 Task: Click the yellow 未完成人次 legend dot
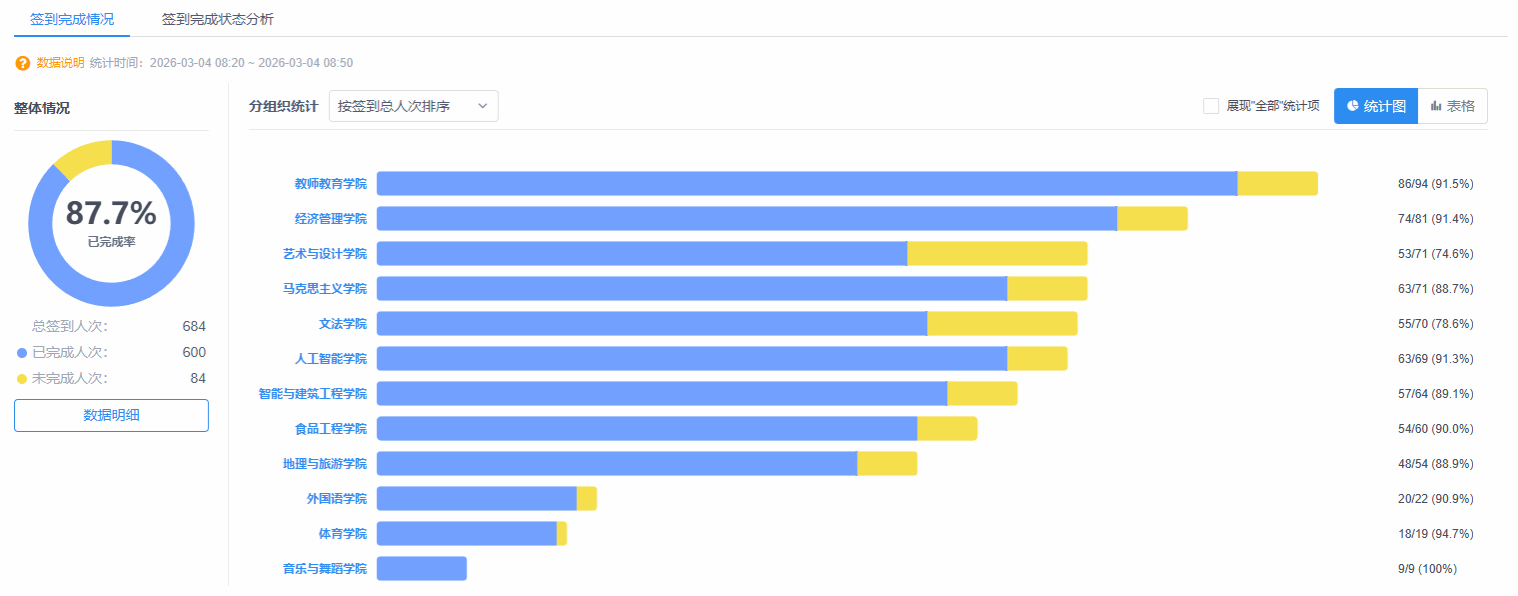(22, 379)
